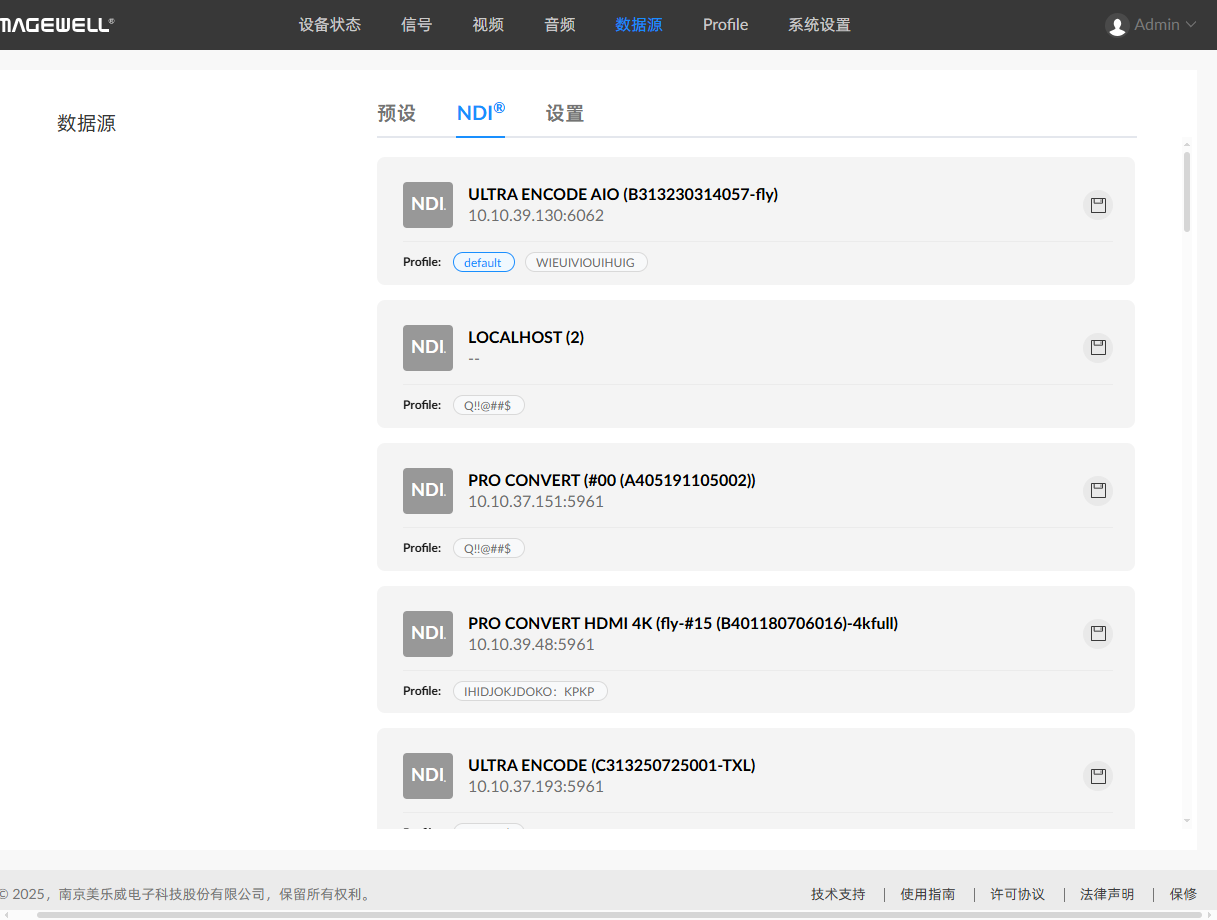Viewport: 1217px width, 920px height.
Task: Go to the Profile menu item
Action: tap(725, 25)
